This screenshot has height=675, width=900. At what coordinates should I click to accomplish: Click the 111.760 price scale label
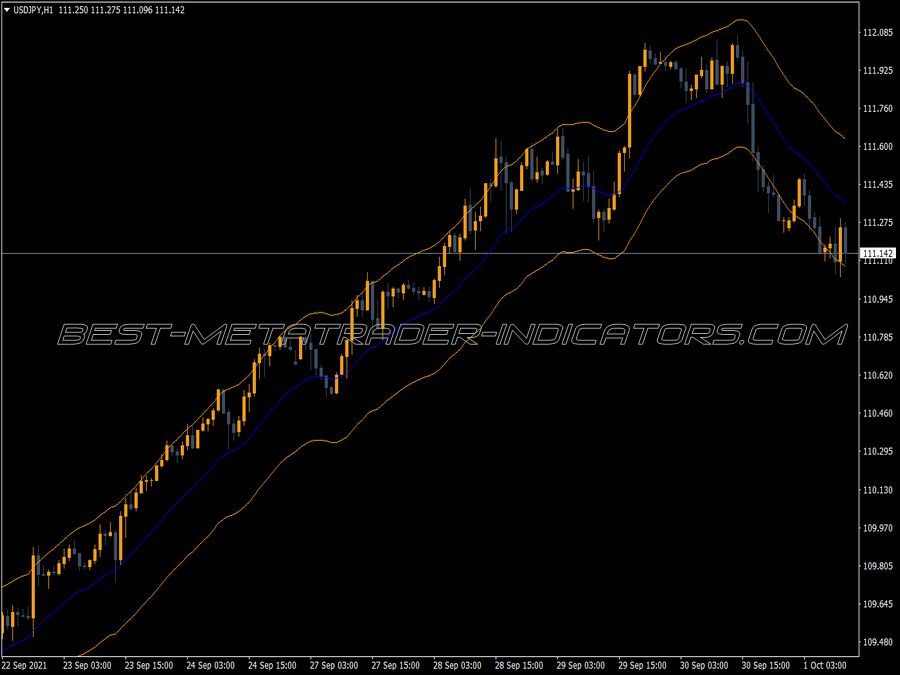[878, 108]
